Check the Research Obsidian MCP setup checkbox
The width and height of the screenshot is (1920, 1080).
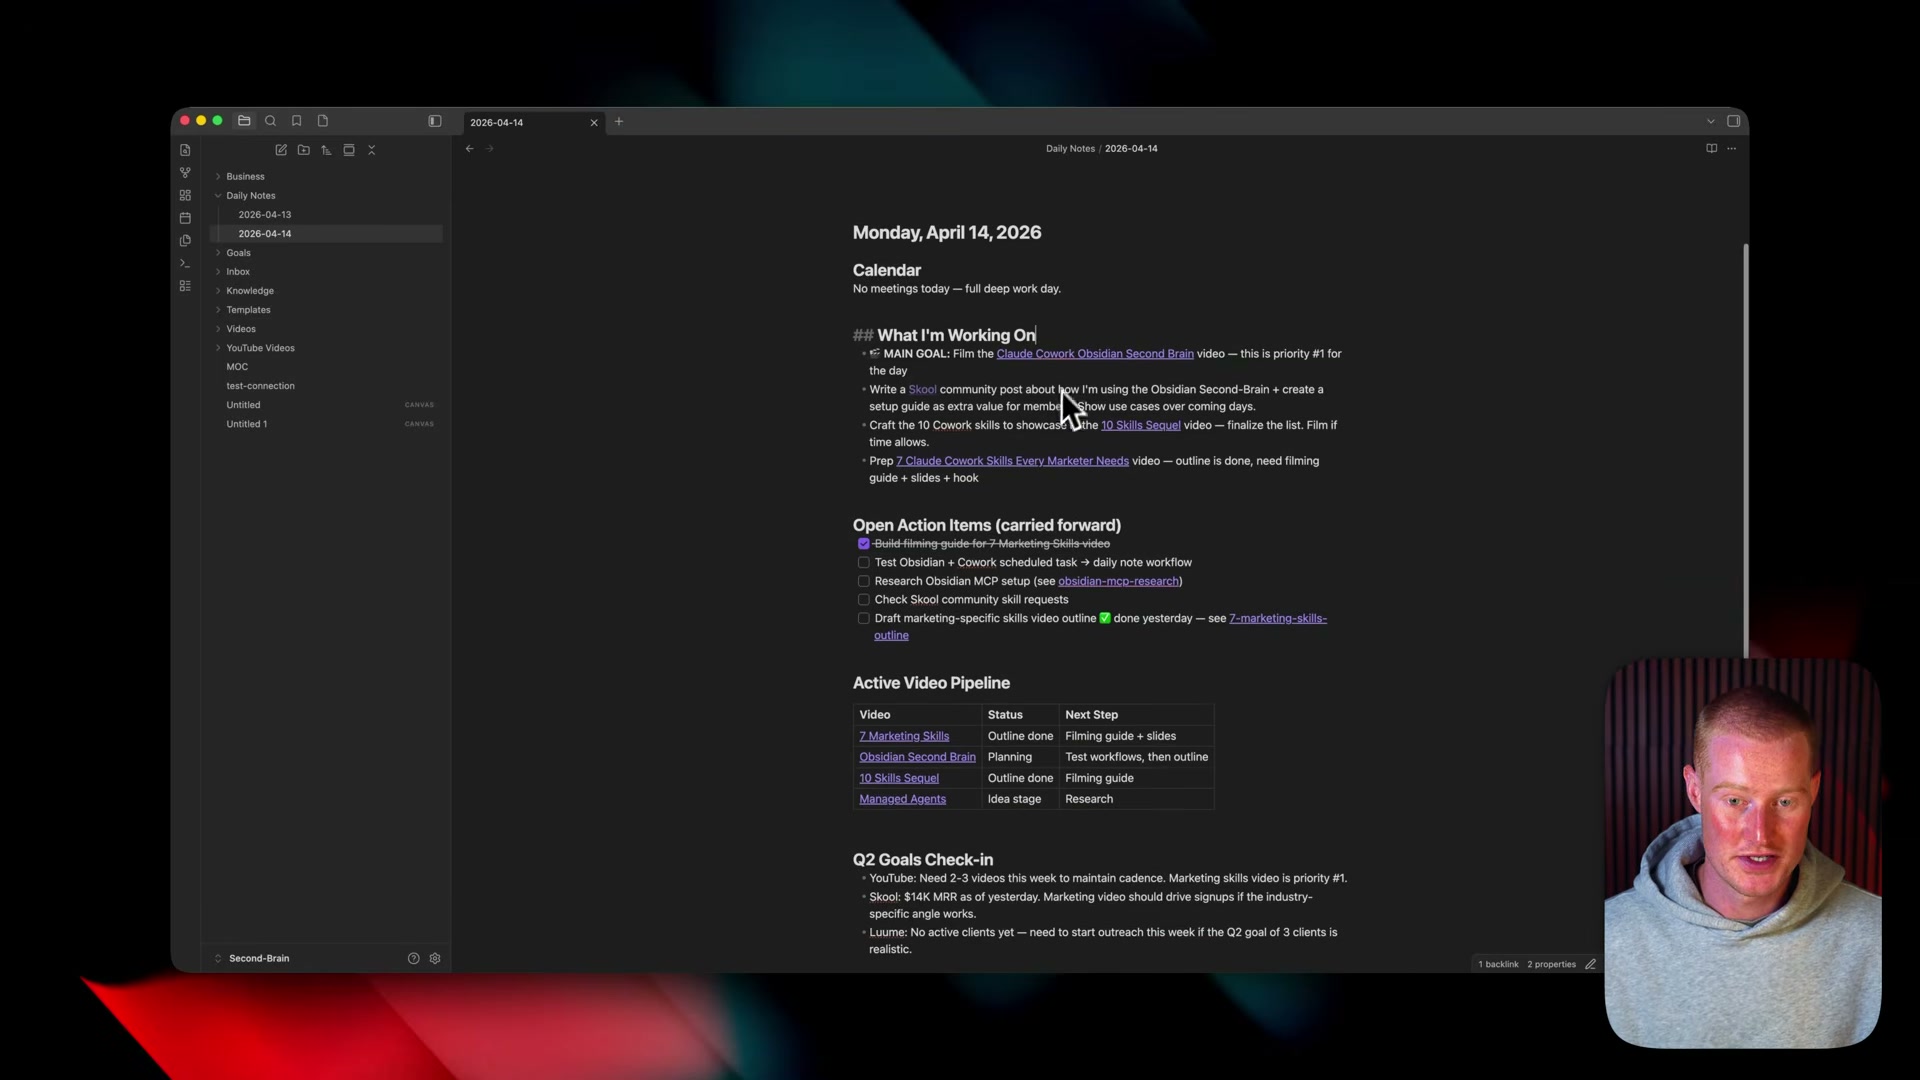point(863,581)
